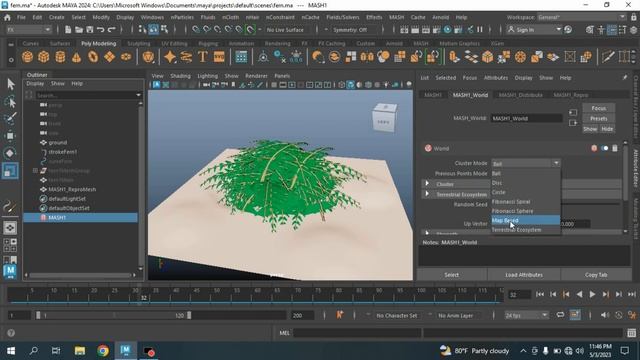The width and height of the screenshot is (640, 360).
Task: Play forward on the timeline
Action: pos(592,294)
